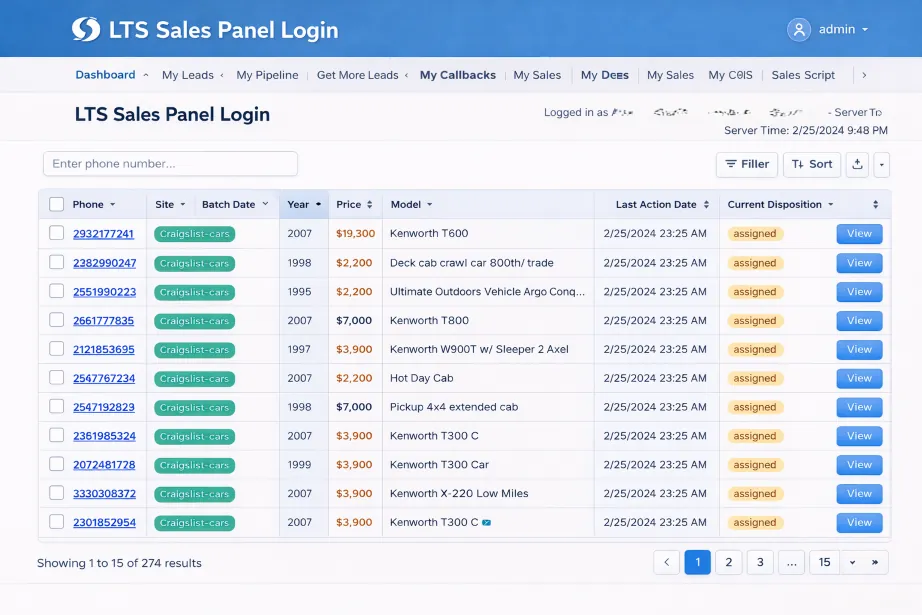Open the Sales Script tab
This screenshot has height=615, width=922.
[803, 75]
